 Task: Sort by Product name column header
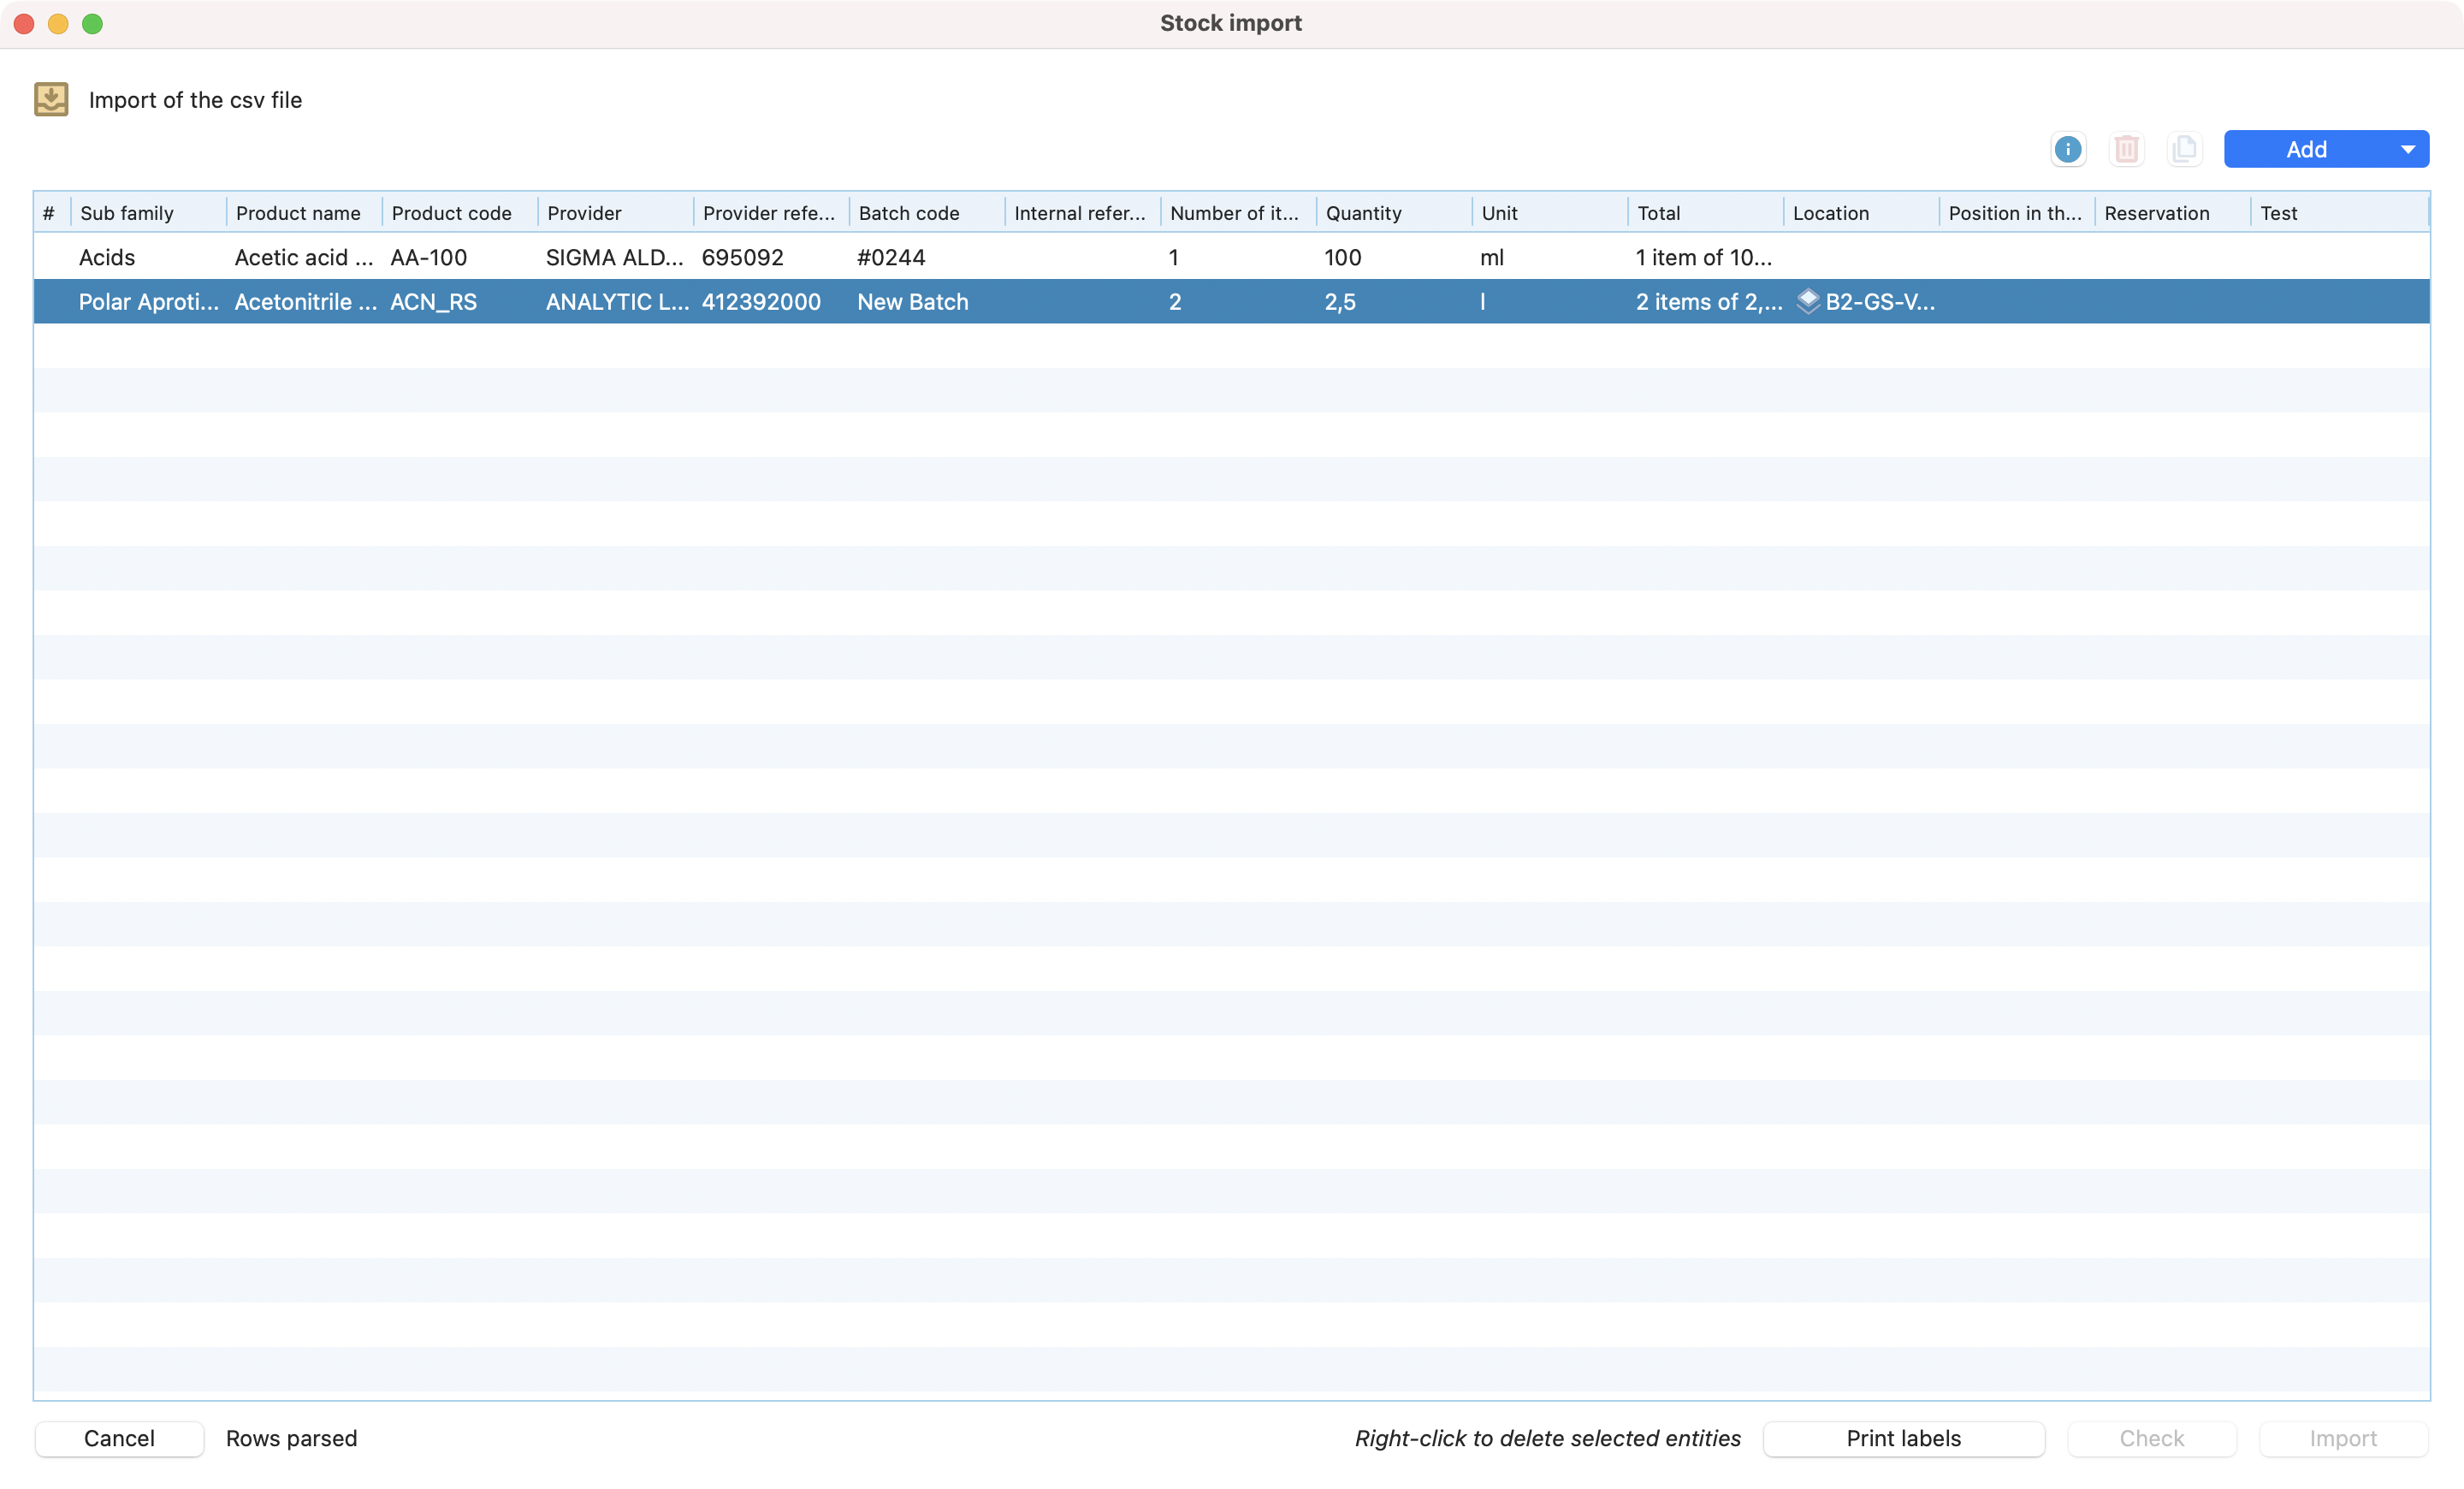pyautogui.click(x=298, y=213)
